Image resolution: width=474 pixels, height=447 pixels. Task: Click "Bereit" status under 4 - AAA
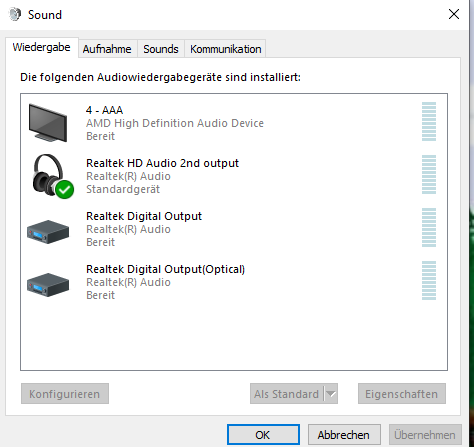(100, 136)
